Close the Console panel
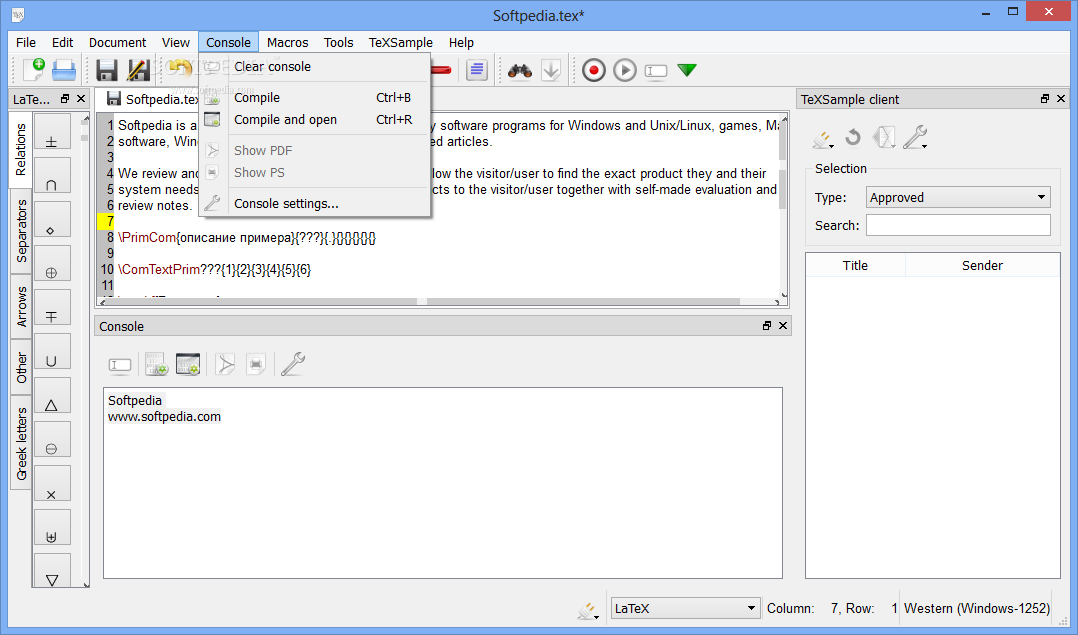 point(782,326)
